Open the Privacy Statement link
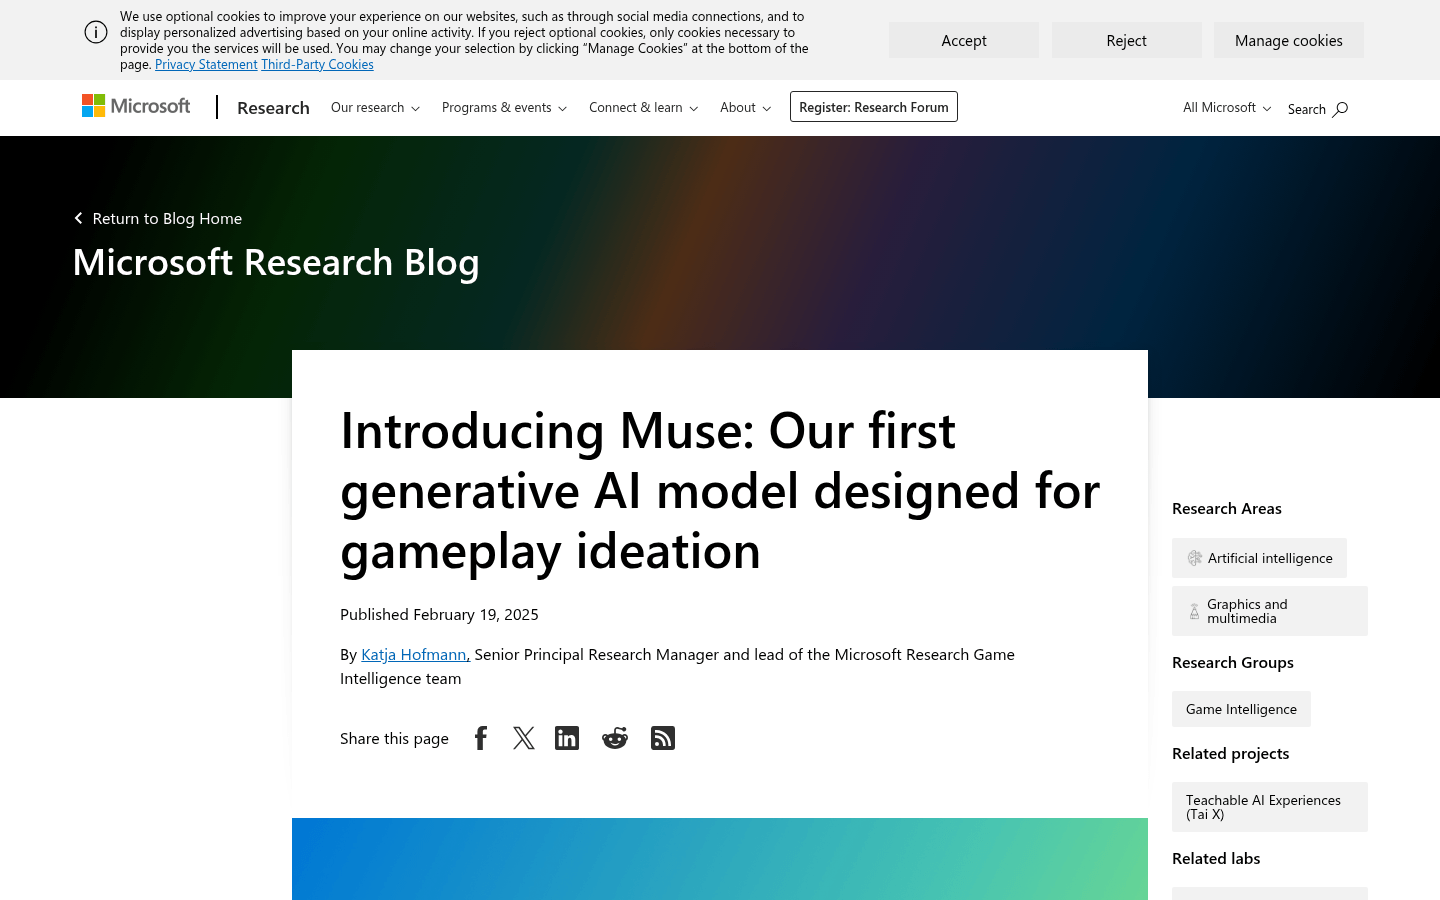This screenshot has width=1440, height=900. coord(206,64)
